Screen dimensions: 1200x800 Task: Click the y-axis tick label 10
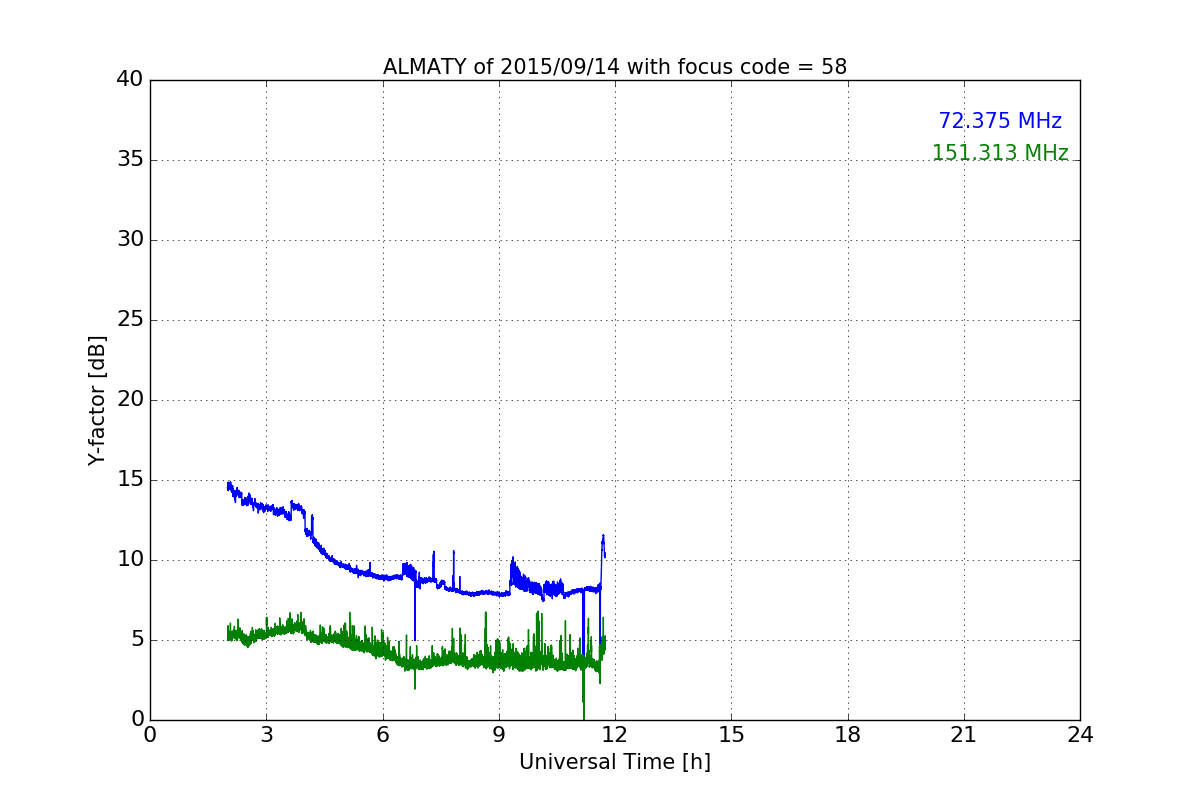tap(130, 560)
